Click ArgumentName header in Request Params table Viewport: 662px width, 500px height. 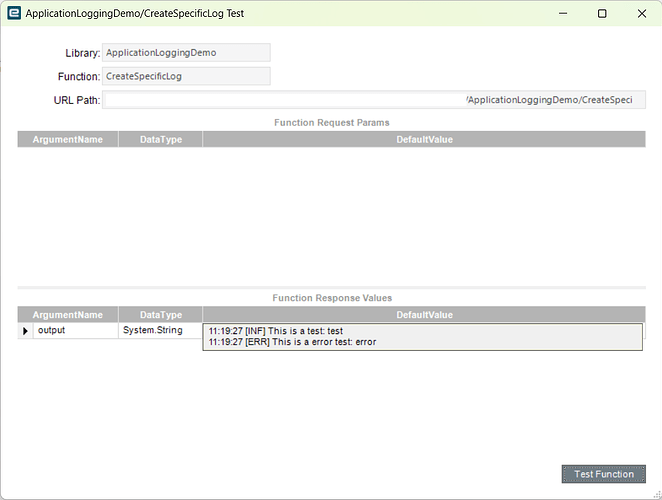coord(68,139)
